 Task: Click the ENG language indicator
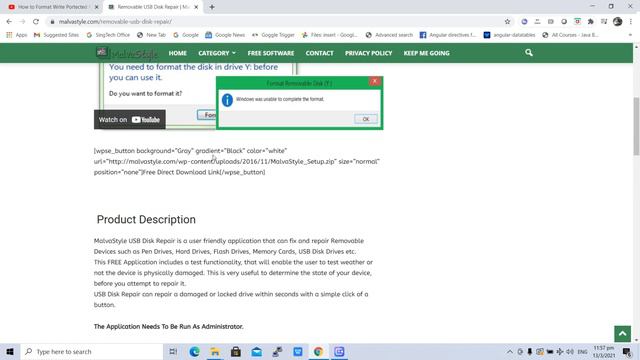(x=582, y=351)
